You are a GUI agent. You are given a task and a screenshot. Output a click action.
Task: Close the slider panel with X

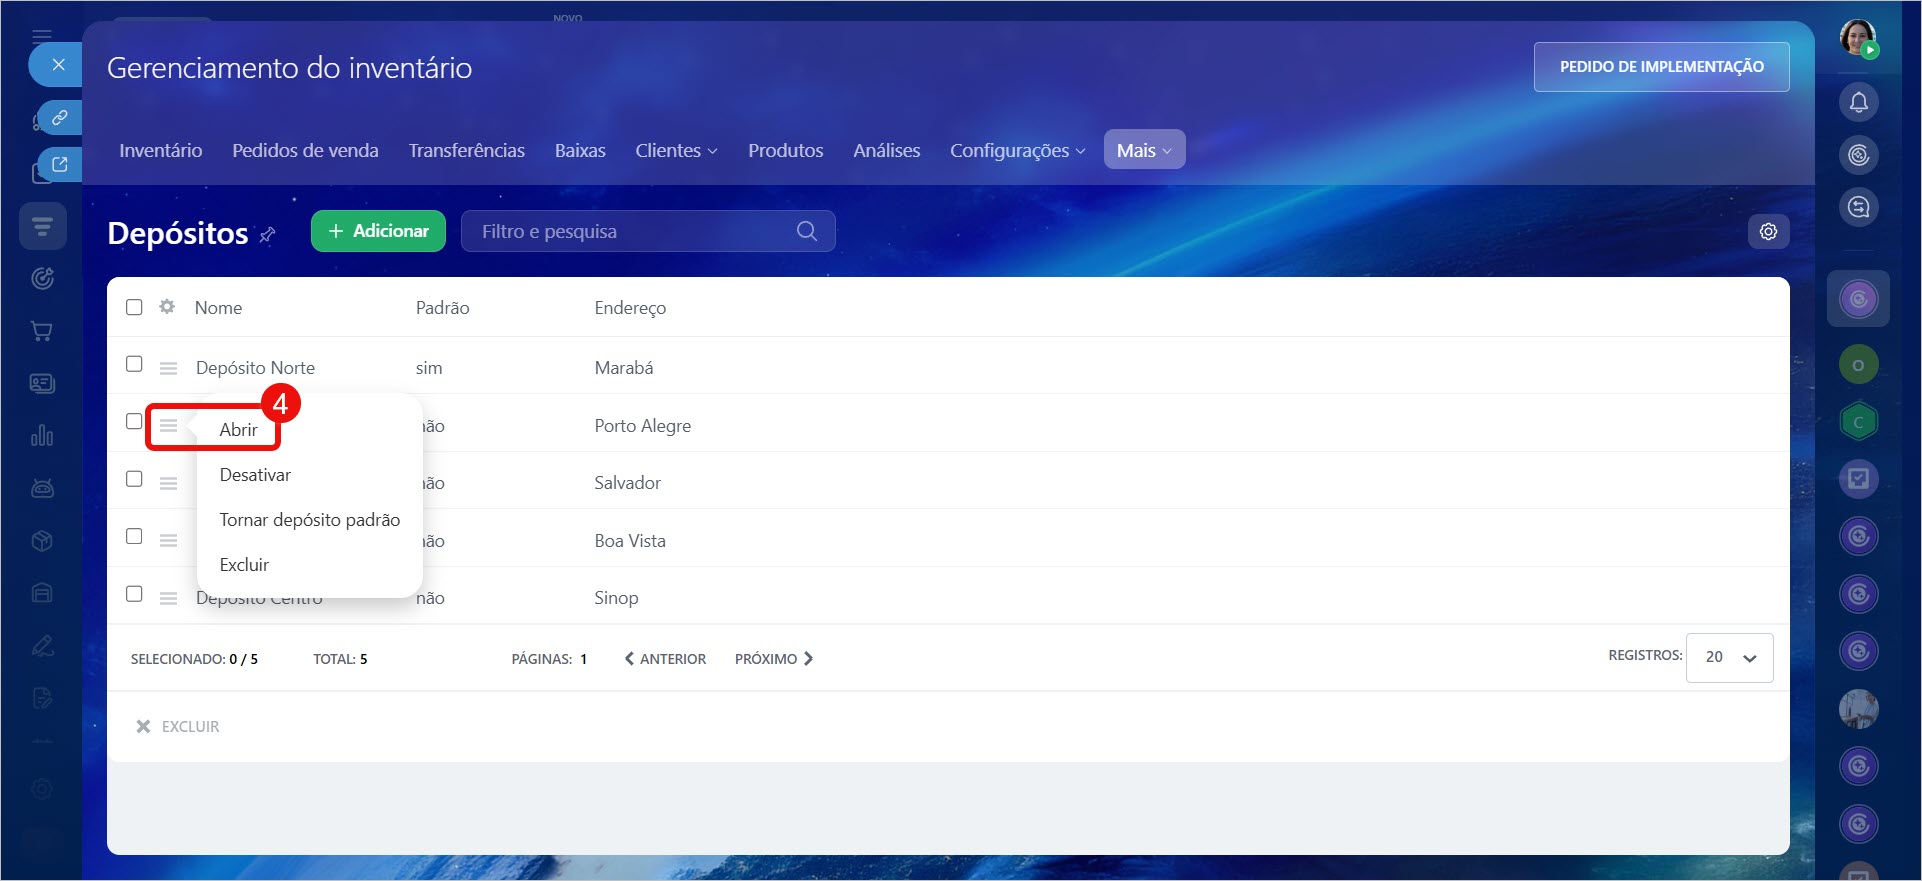[58, 65]
